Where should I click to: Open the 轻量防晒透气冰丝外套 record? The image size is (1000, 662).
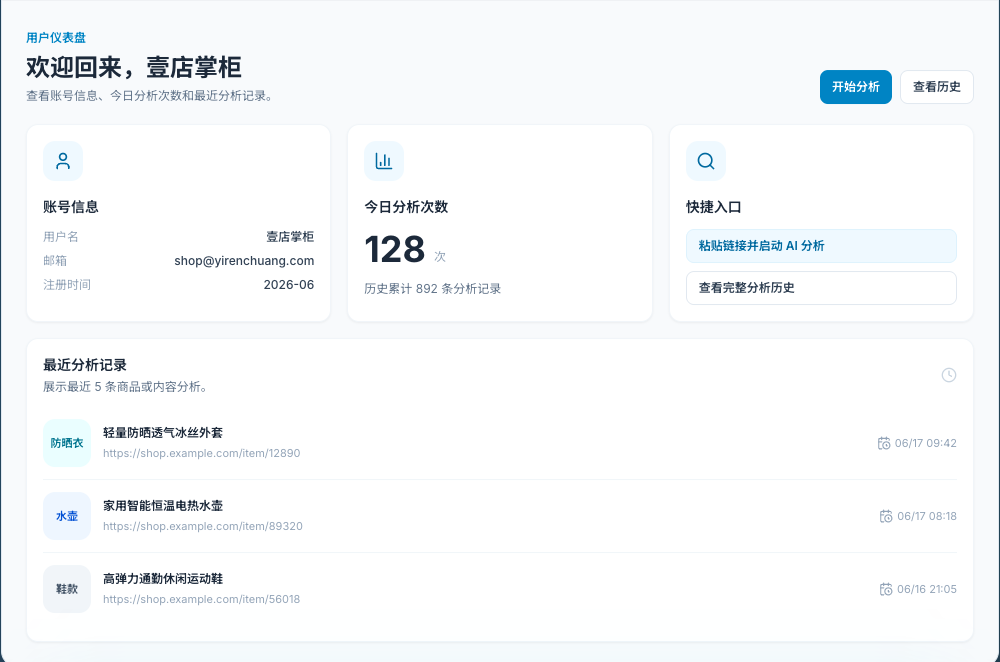(x=163, y=432)
